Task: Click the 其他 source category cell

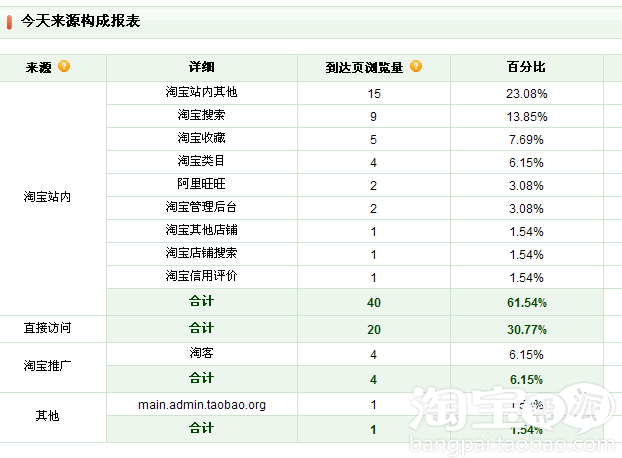Action: click(x=47, y=416)
